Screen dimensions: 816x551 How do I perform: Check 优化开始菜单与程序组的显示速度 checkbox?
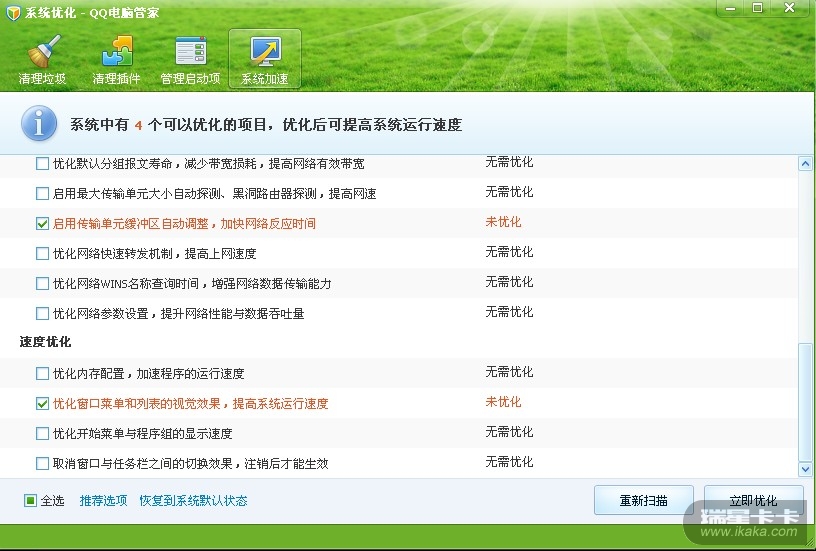(42, 433)
